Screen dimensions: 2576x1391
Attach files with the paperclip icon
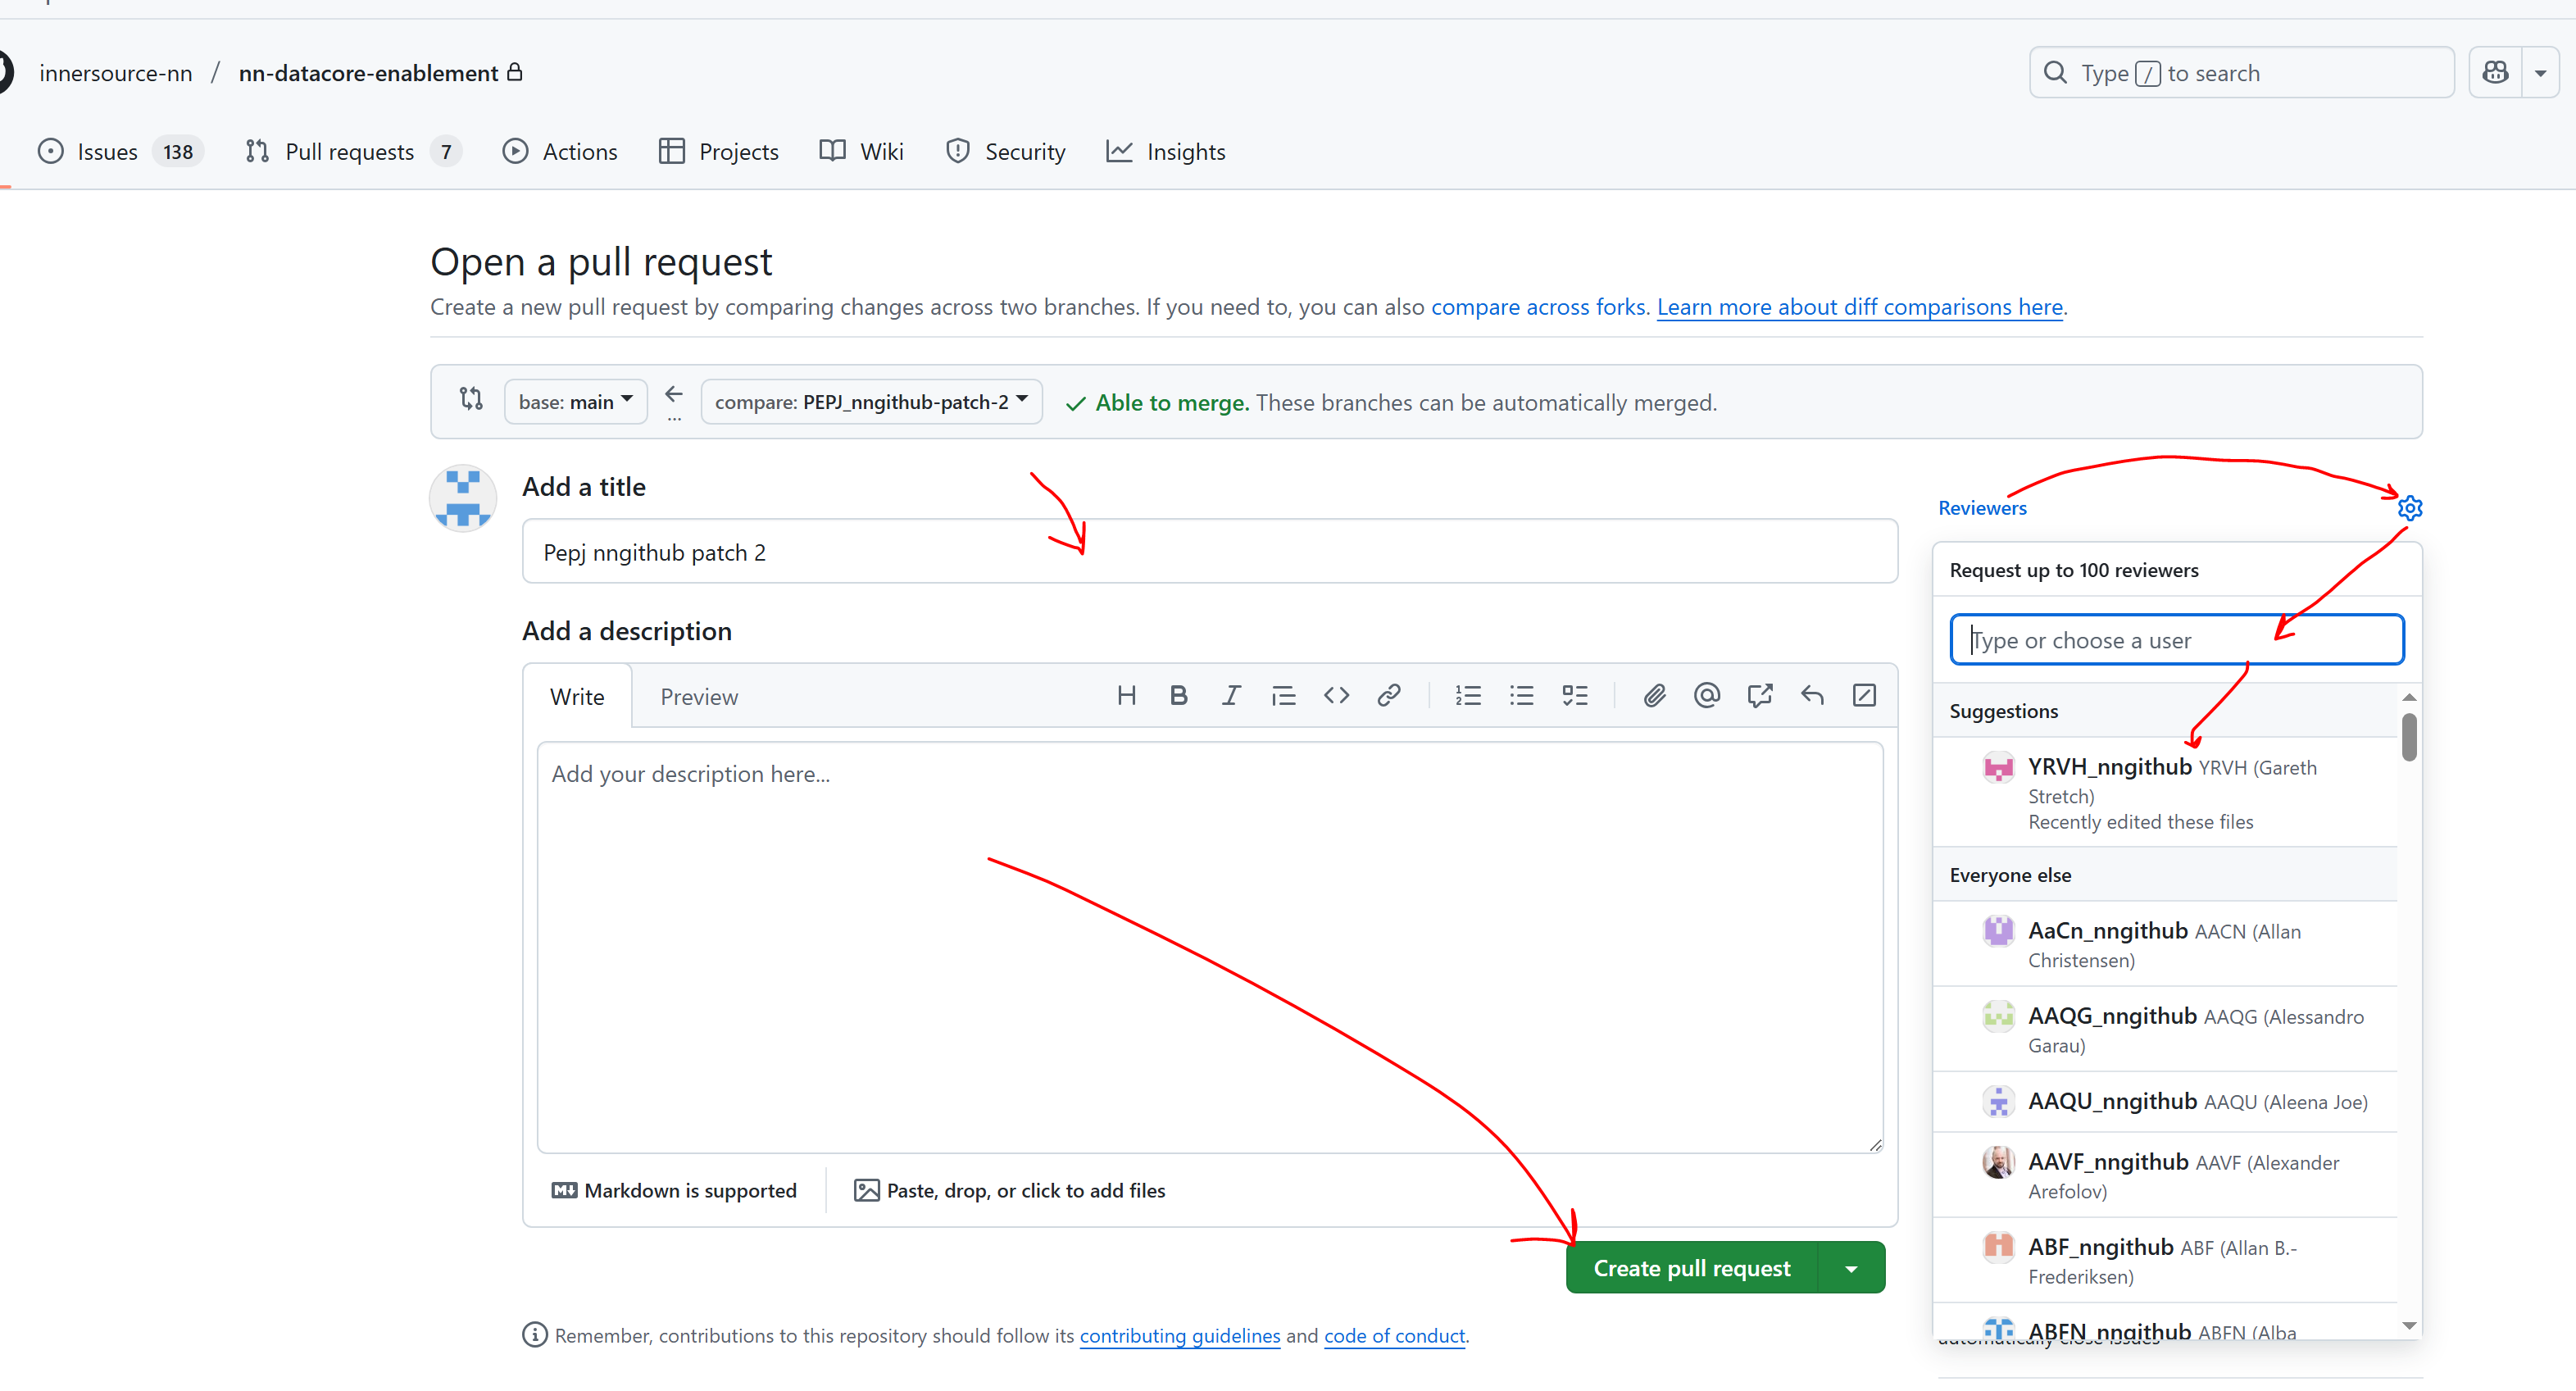[1655, 696]
